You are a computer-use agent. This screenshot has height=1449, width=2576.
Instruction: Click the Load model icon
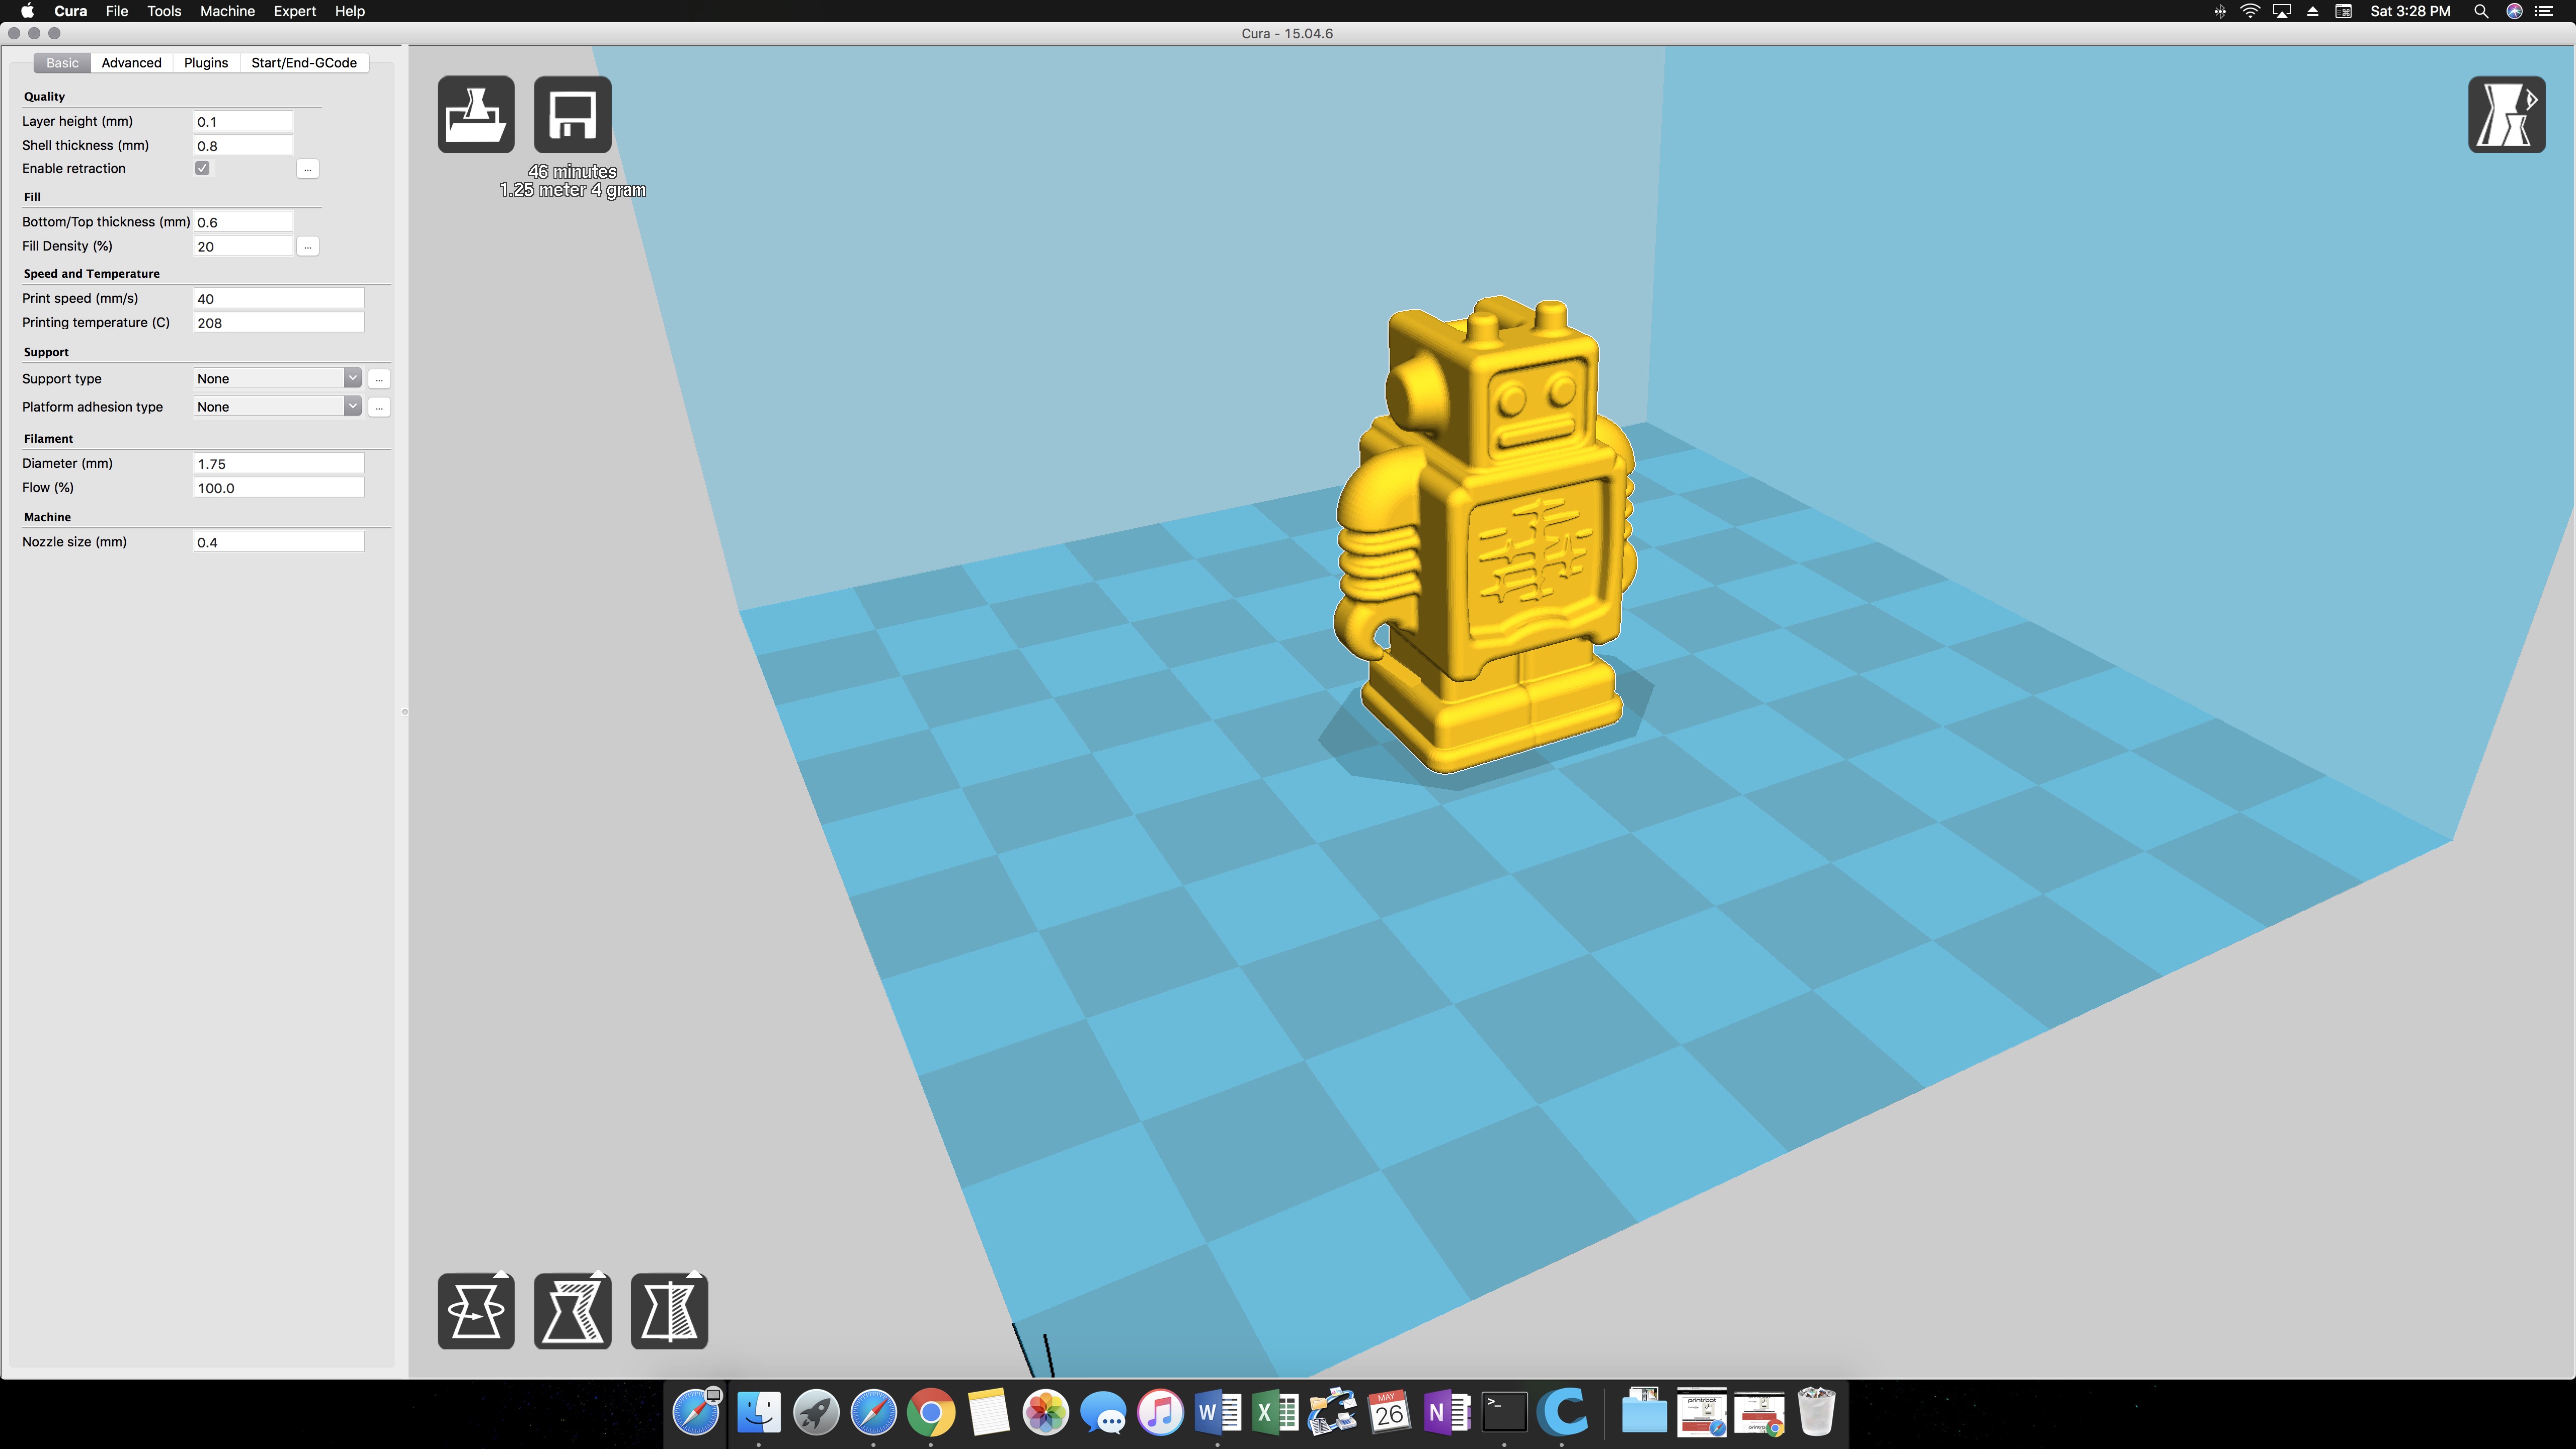[x=476, y=114]
